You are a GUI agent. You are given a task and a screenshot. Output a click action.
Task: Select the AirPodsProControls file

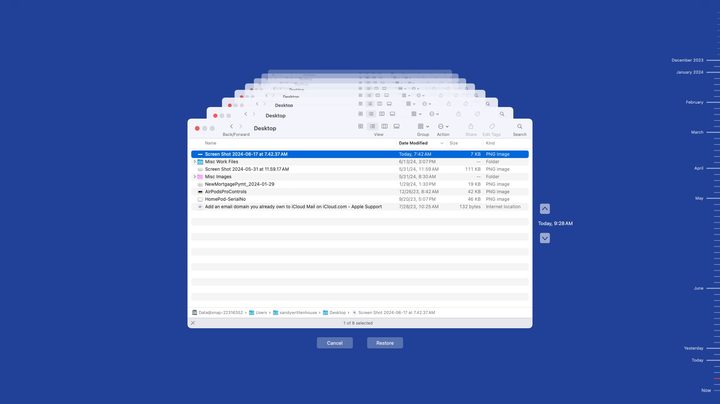pyautogui.click(x=360, y=191)
